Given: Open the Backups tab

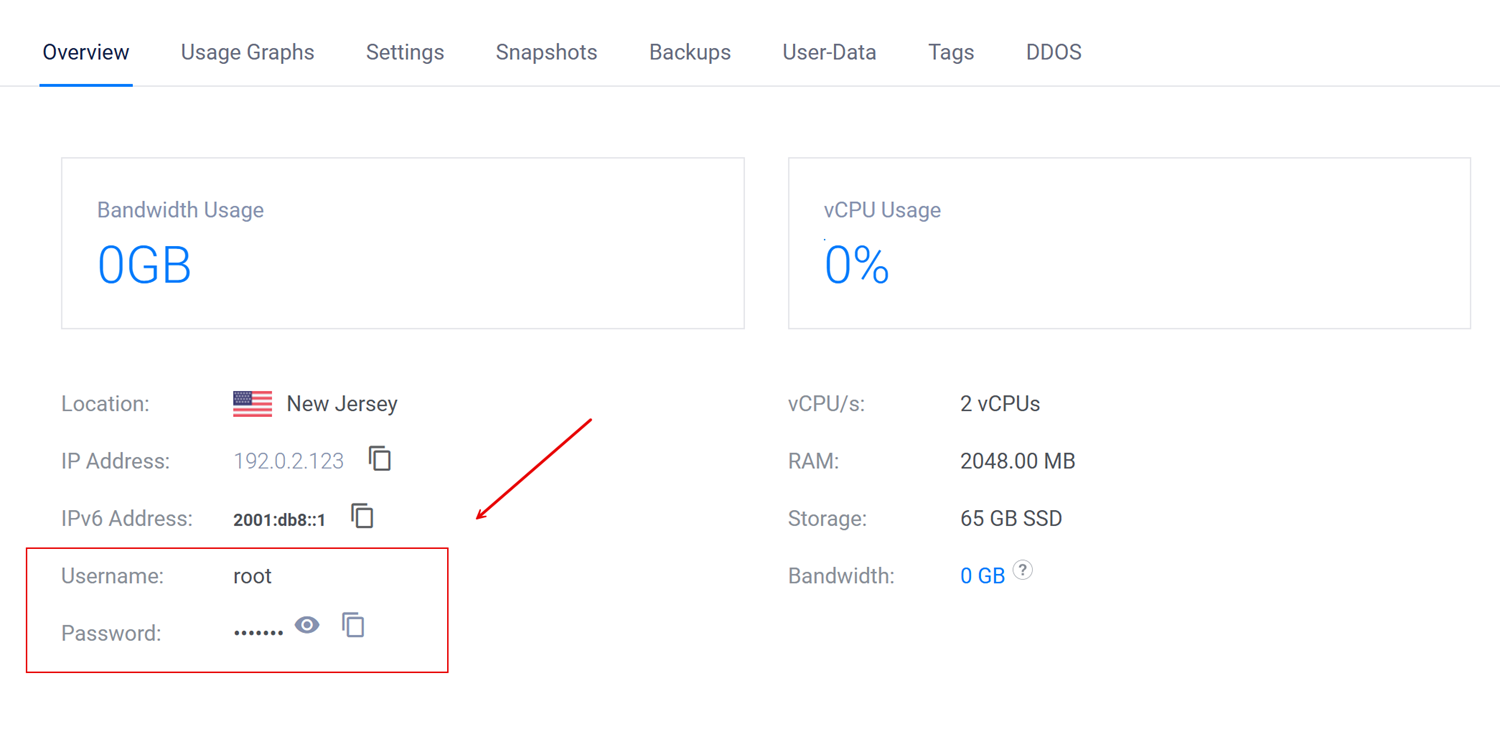Looking at the screenshot, I should (x=690, y=52).
